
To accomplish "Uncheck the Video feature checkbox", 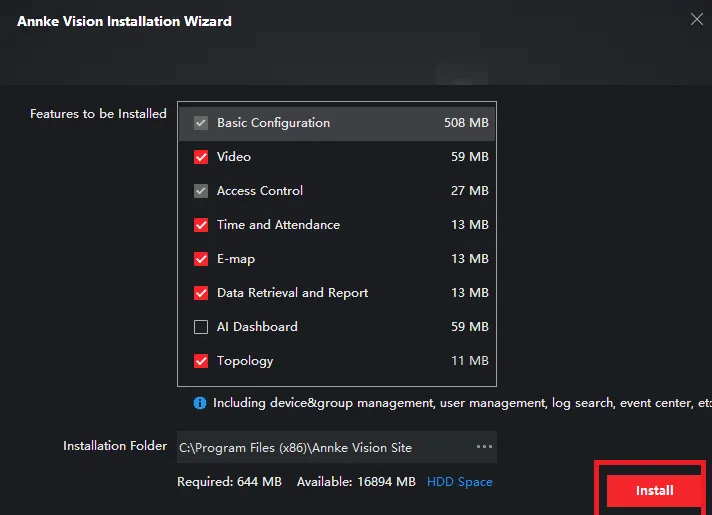I will (x=201, y=157).
